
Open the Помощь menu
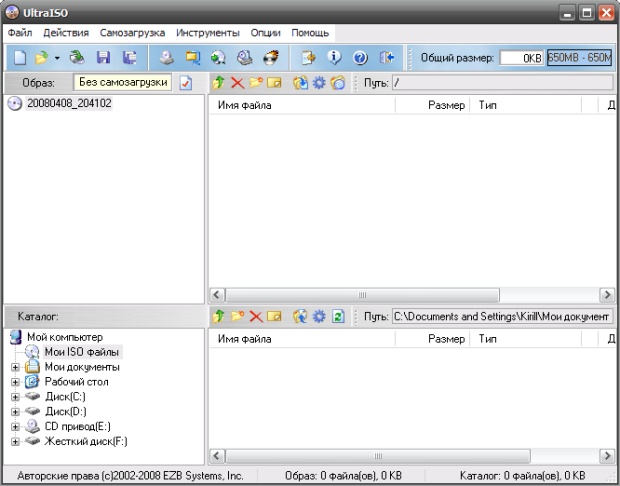click(x=310, y=33)
